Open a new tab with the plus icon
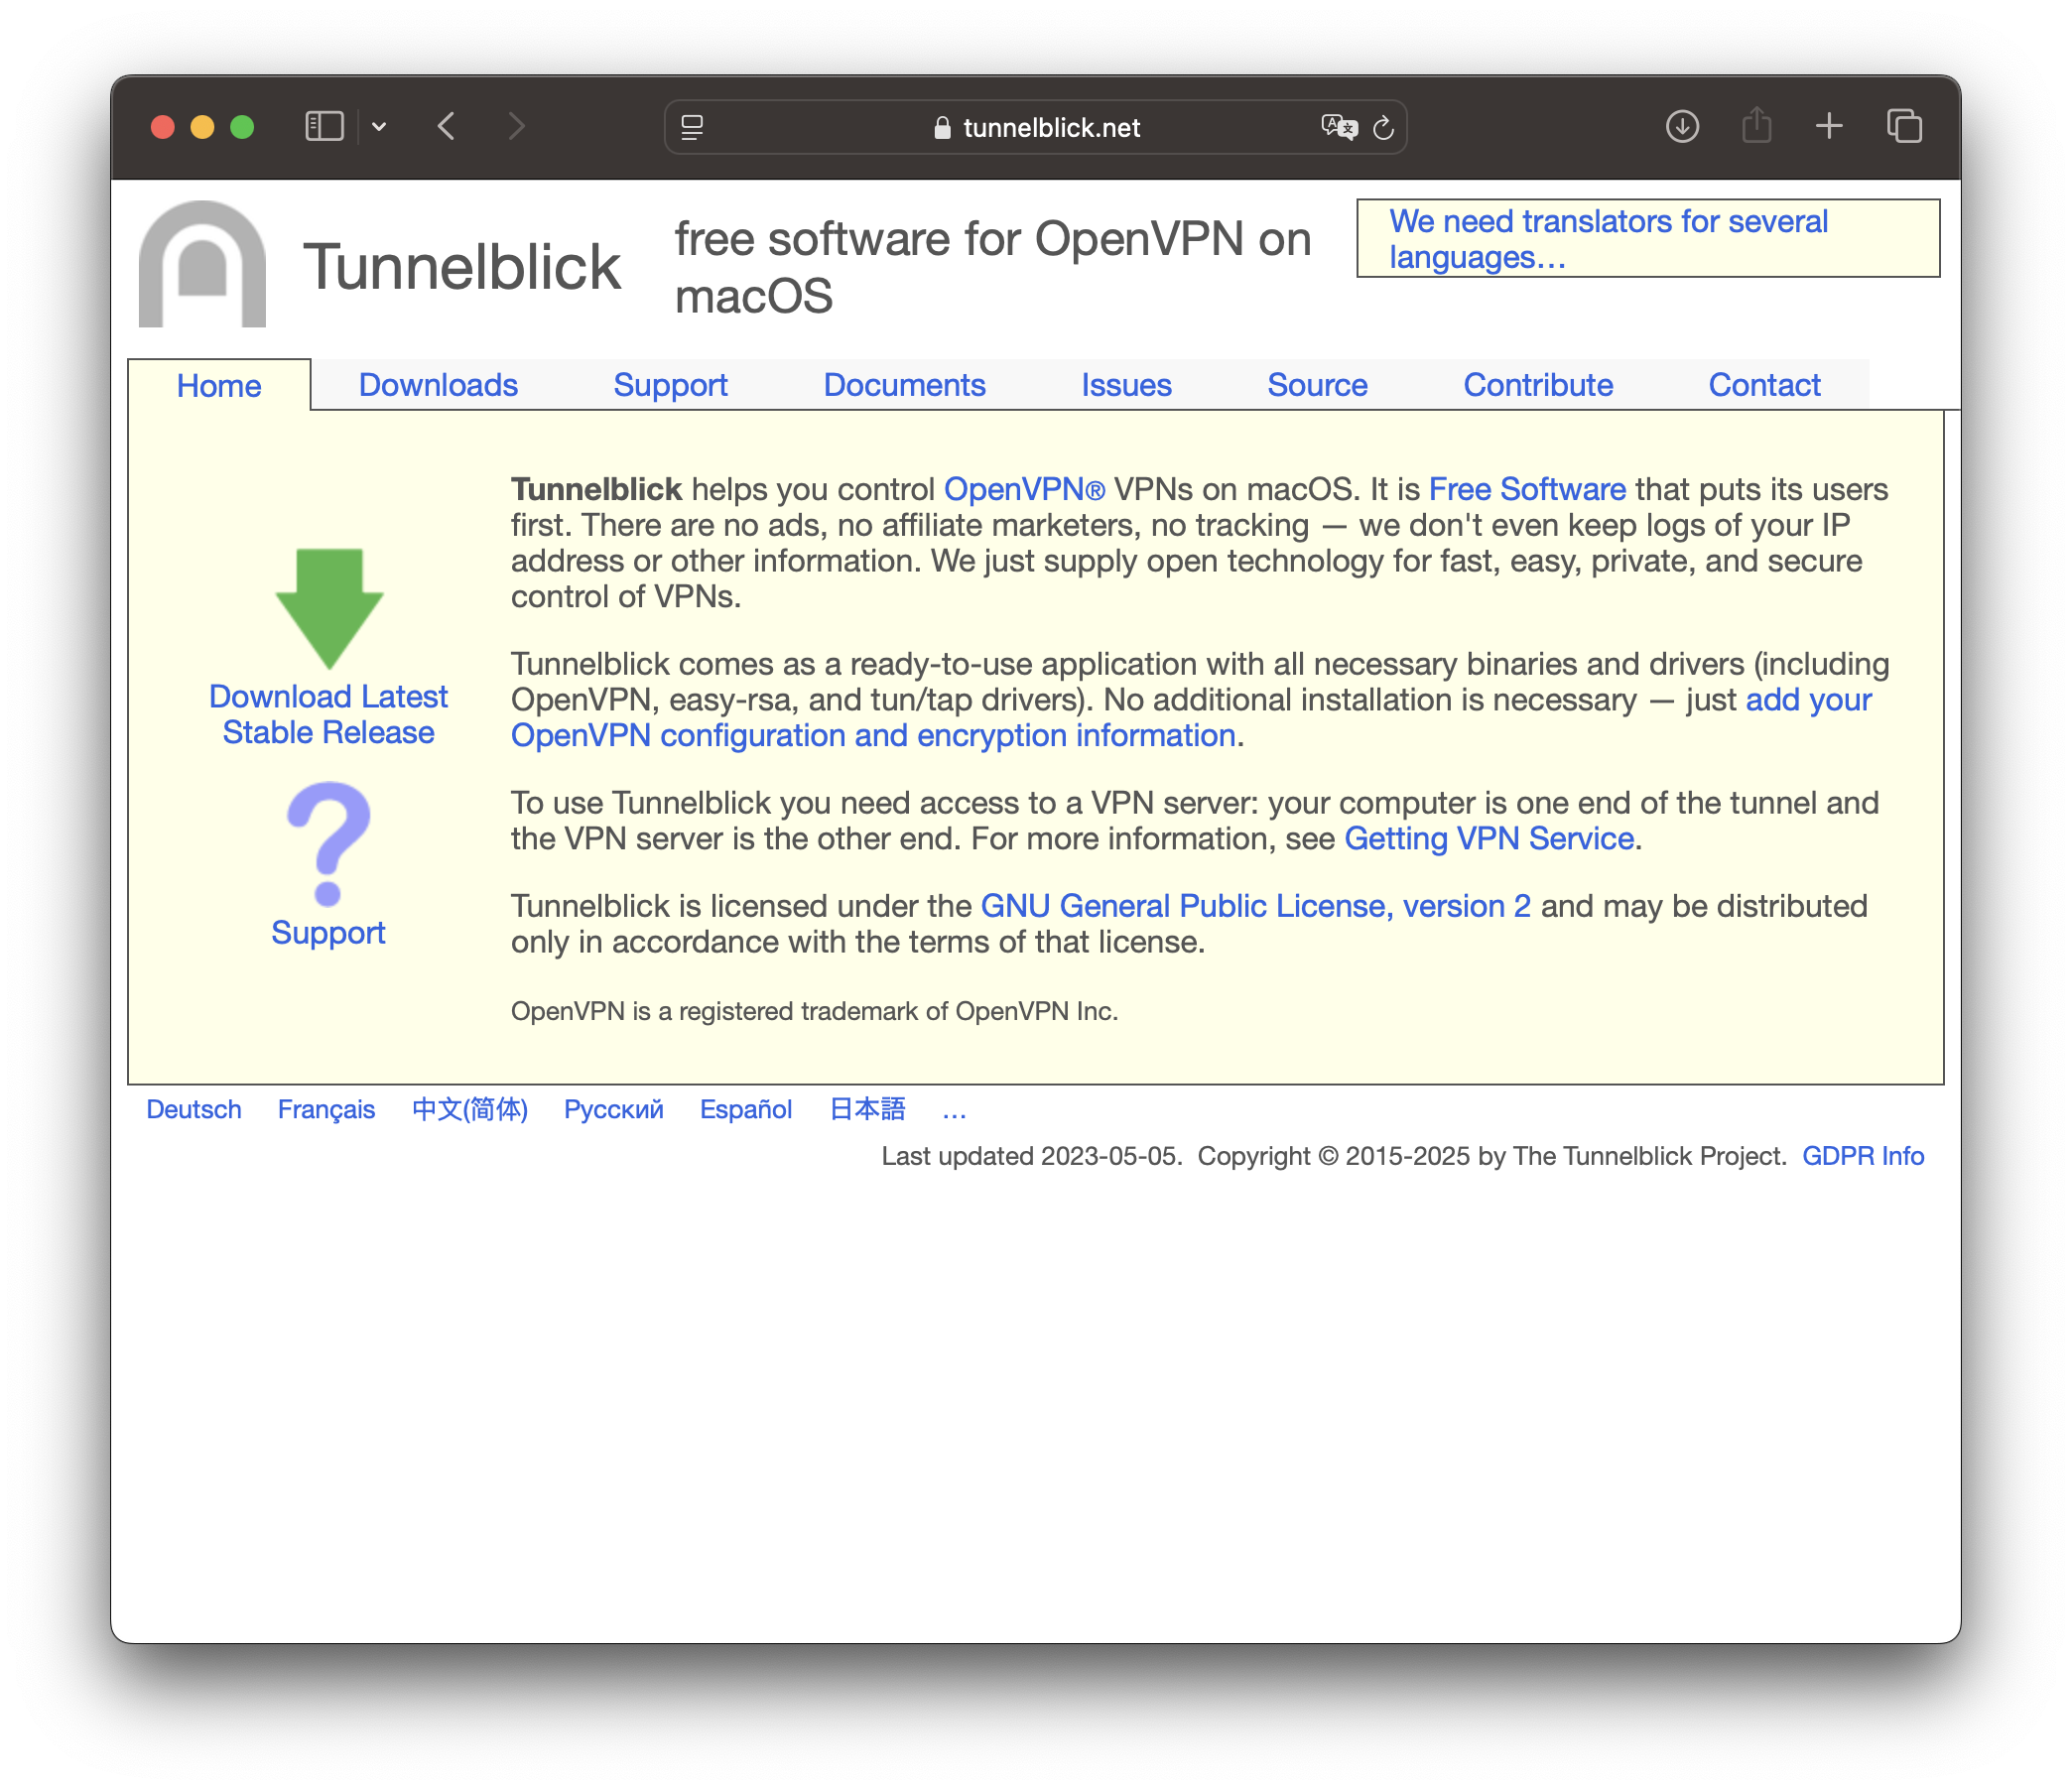This screenshot has height=1790, width=2072. tap(1829, 127)
